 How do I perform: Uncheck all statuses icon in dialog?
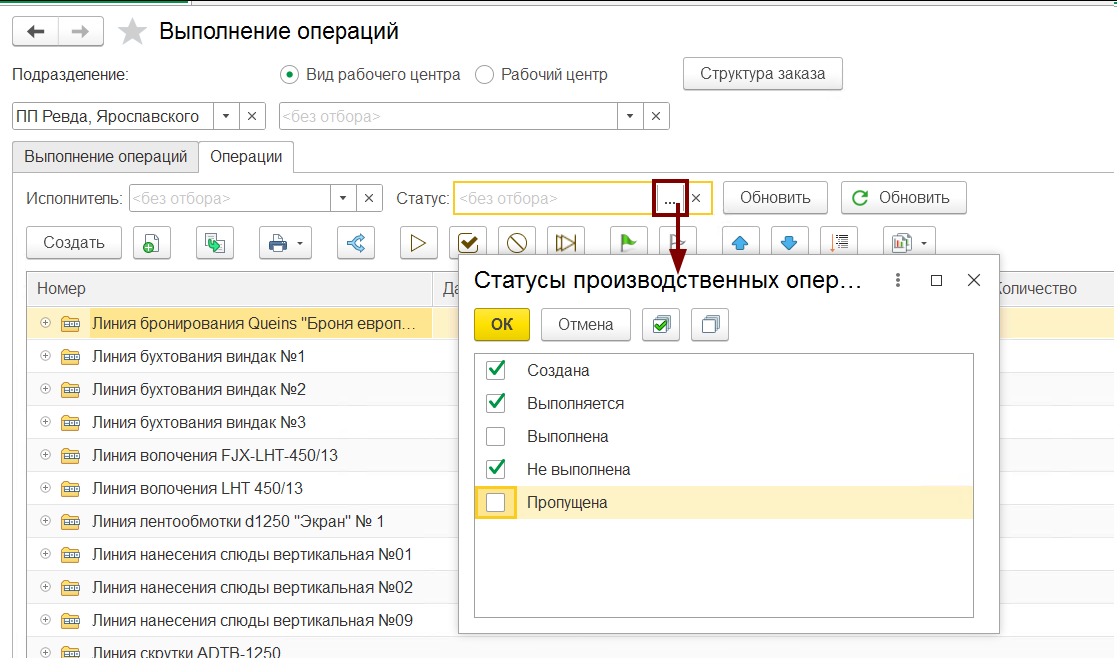coord(710,325)
